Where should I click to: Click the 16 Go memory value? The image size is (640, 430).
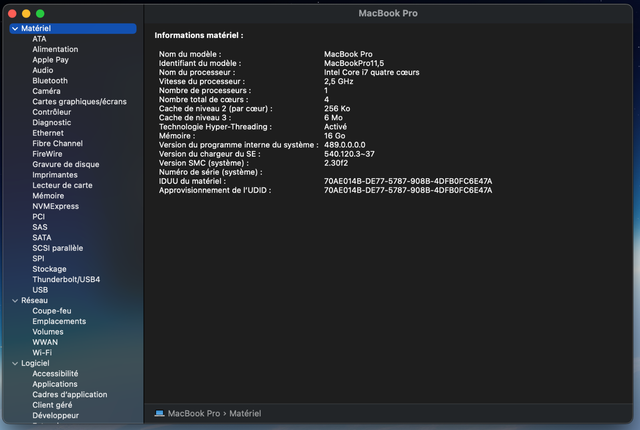pyautogui.click(x=335, y=136)
